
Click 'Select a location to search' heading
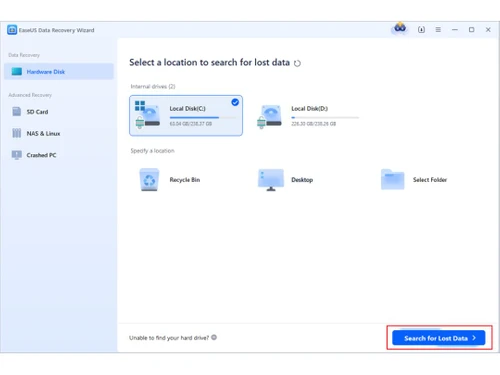[x=209, y=62]
